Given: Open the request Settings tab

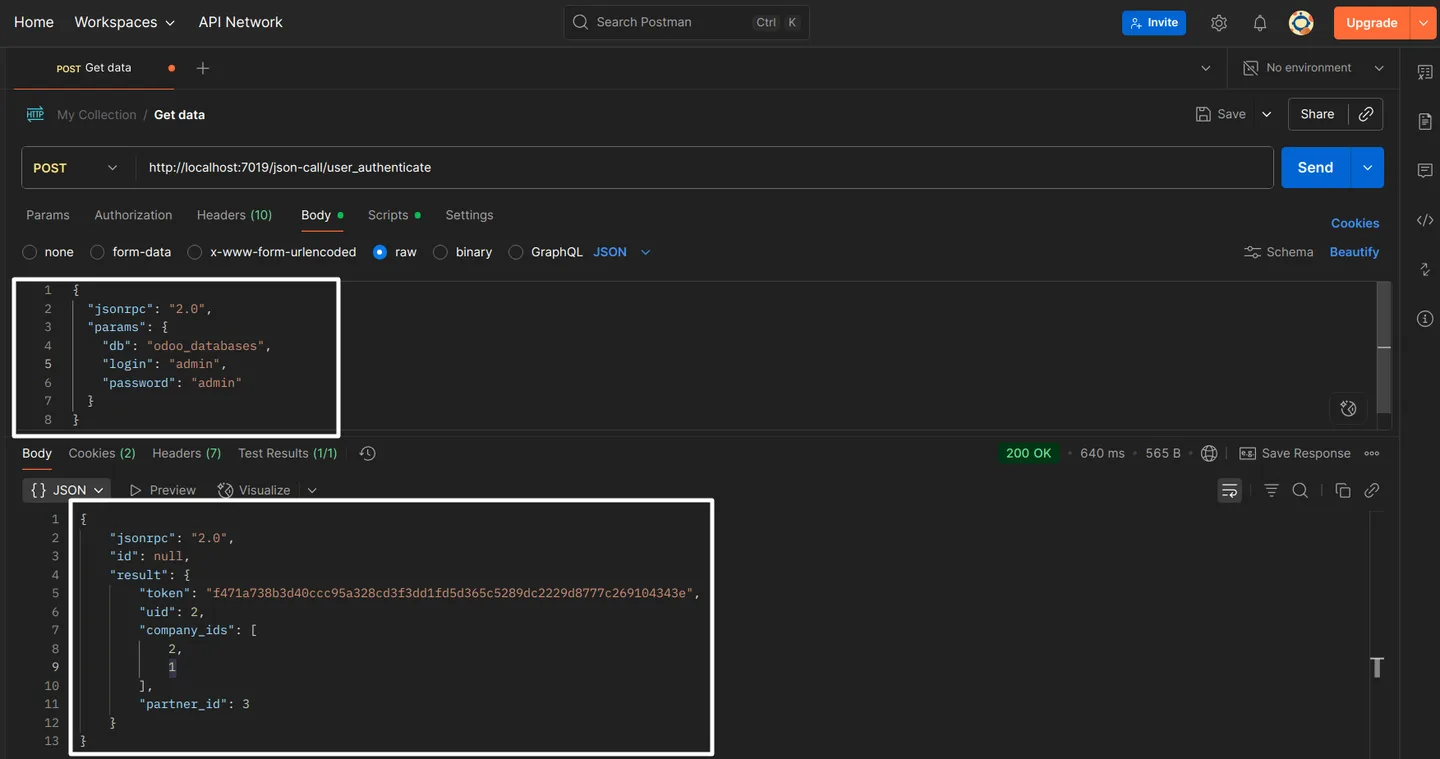Looking at the screenshot, I should 469,215.
